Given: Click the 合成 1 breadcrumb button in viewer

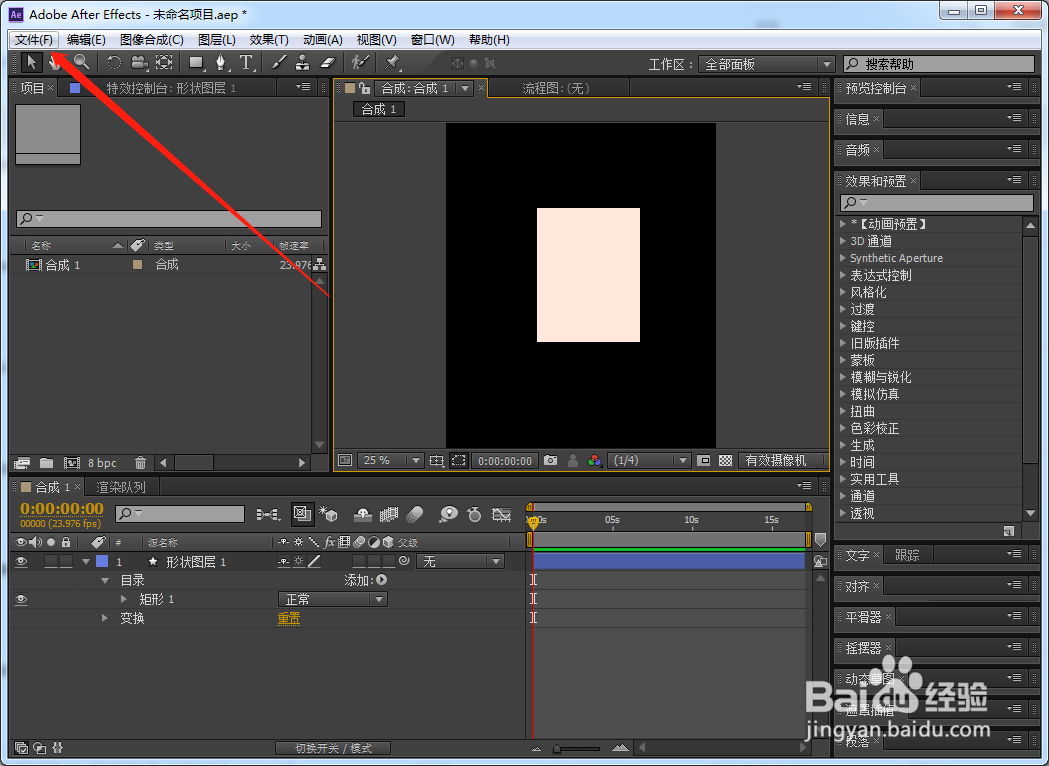Looking at the screenshot, I should click(x=379, y=110).
